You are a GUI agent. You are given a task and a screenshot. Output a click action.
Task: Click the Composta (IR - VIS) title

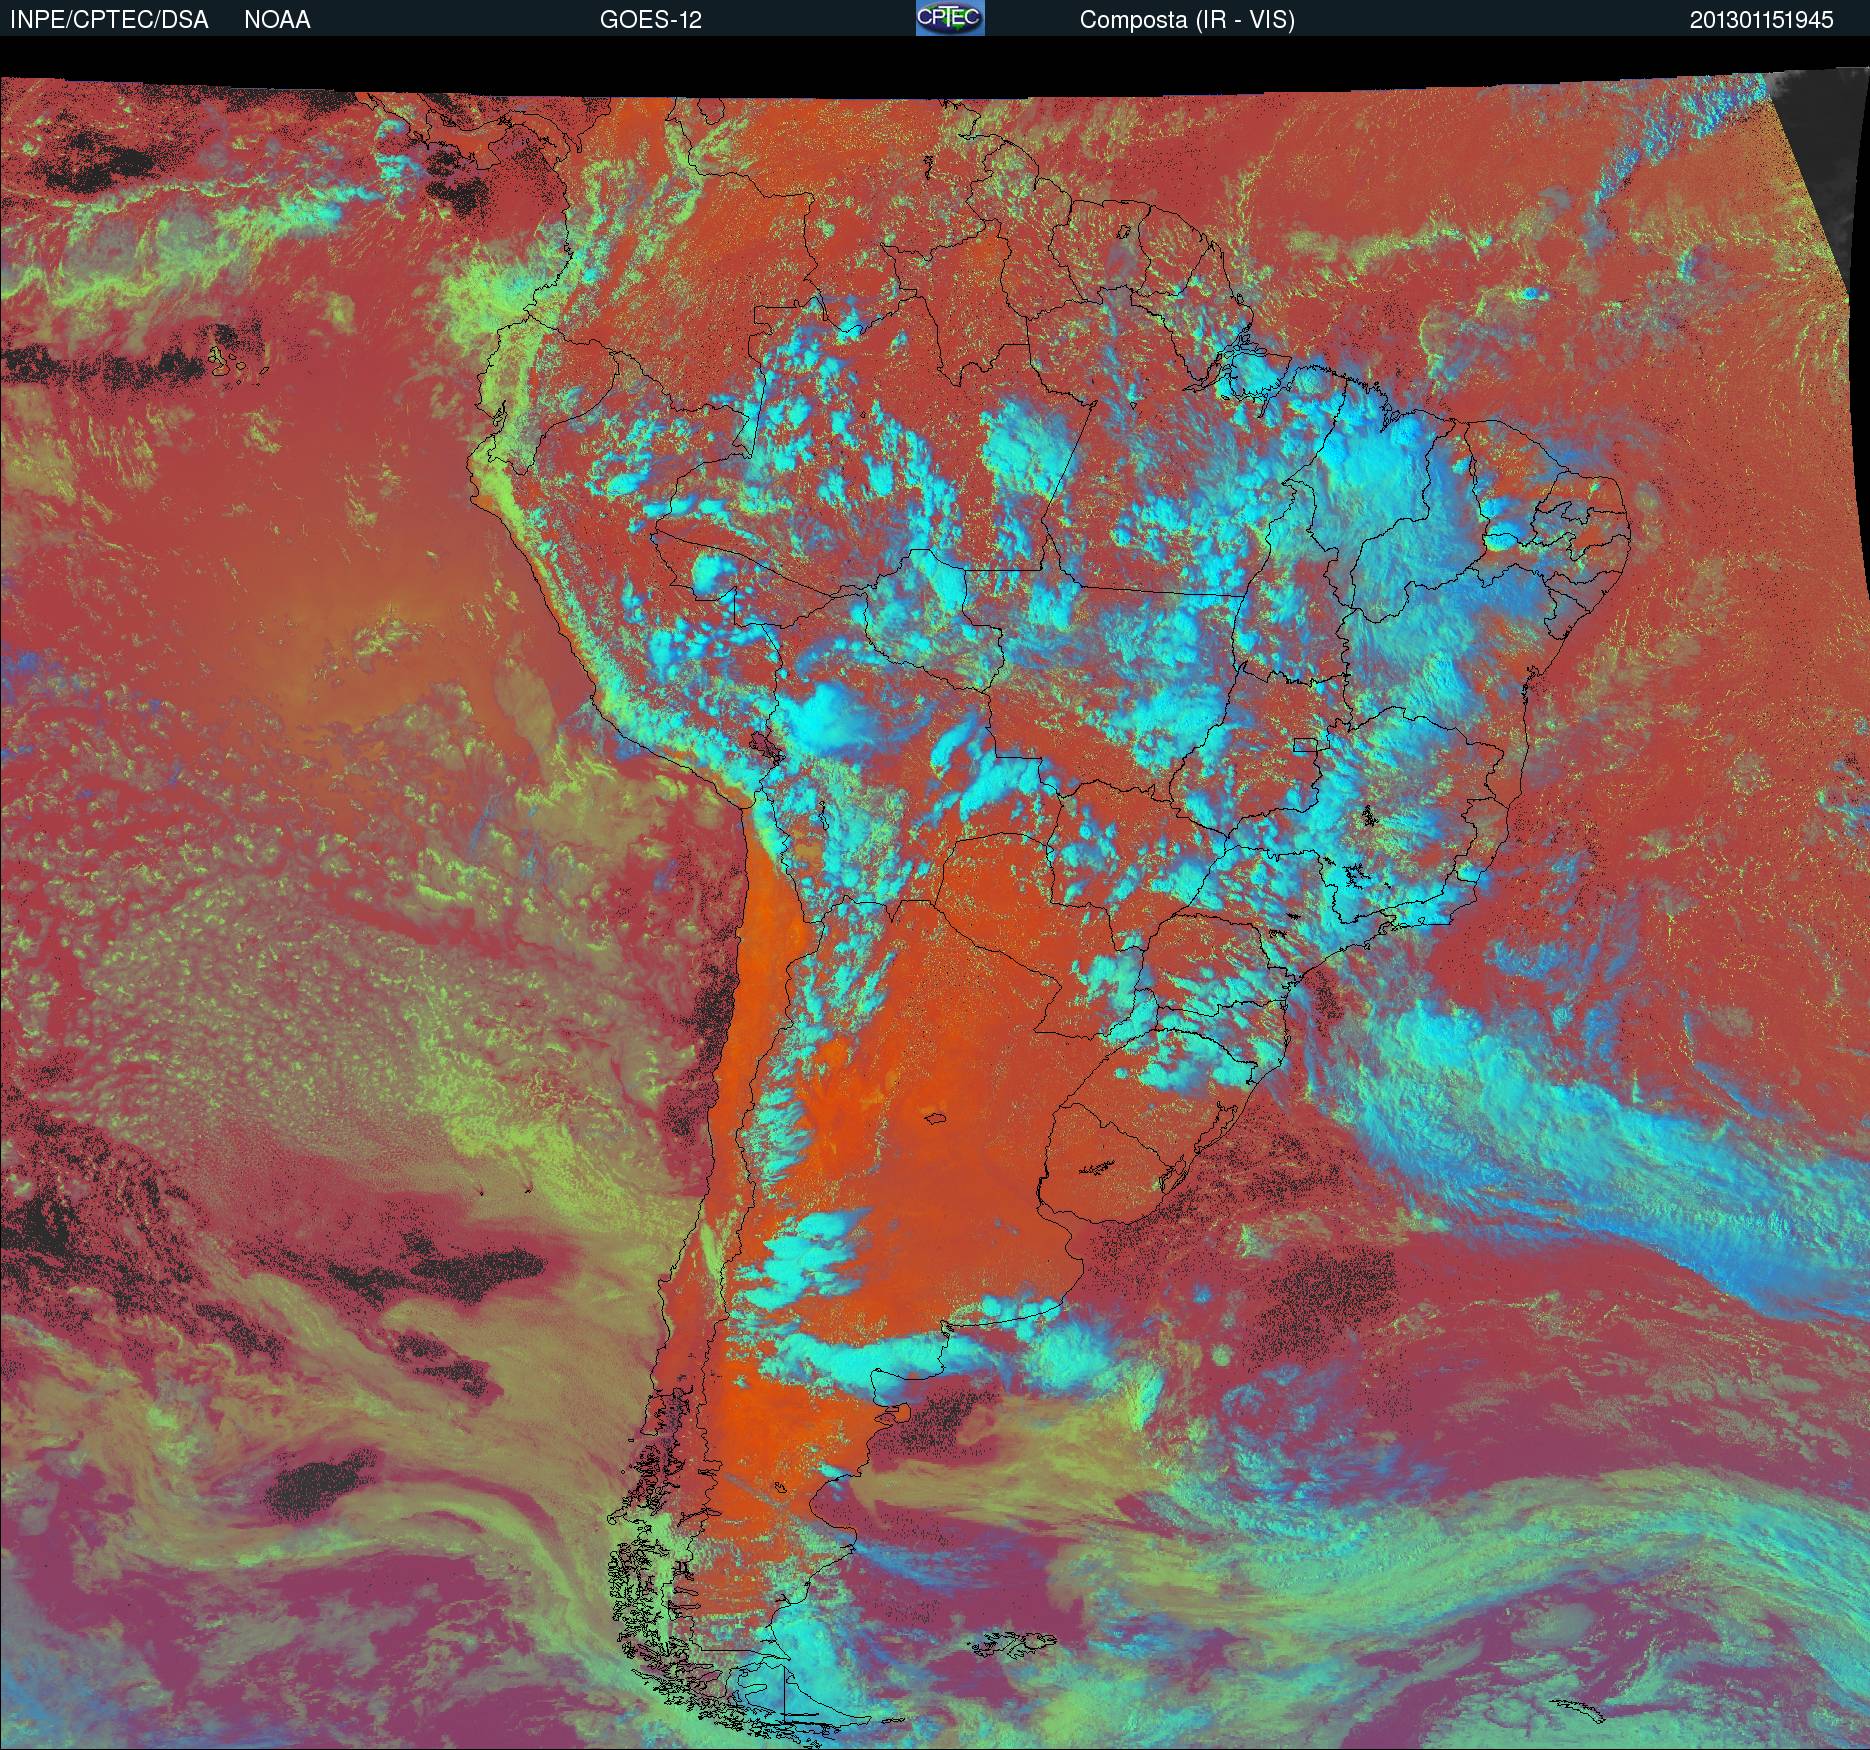pos(1187,20)
